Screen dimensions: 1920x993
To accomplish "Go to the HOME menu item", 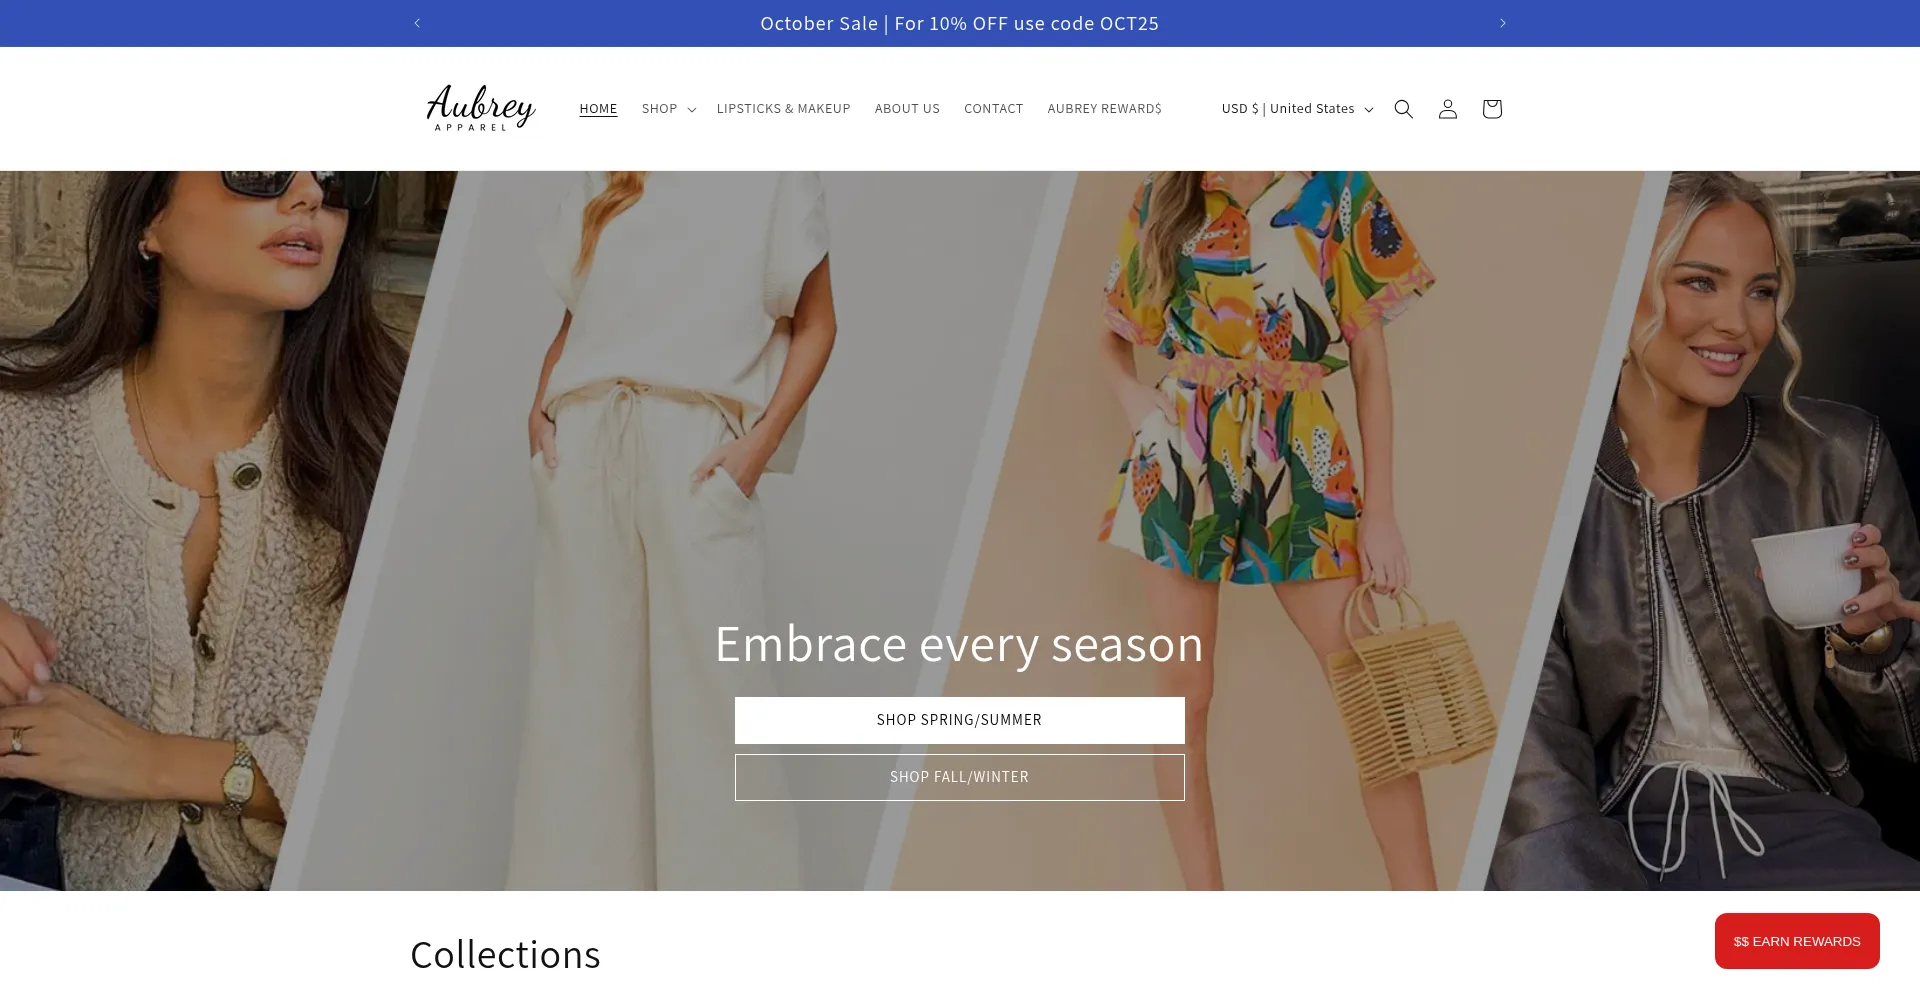I will click(x=598, y=109).
